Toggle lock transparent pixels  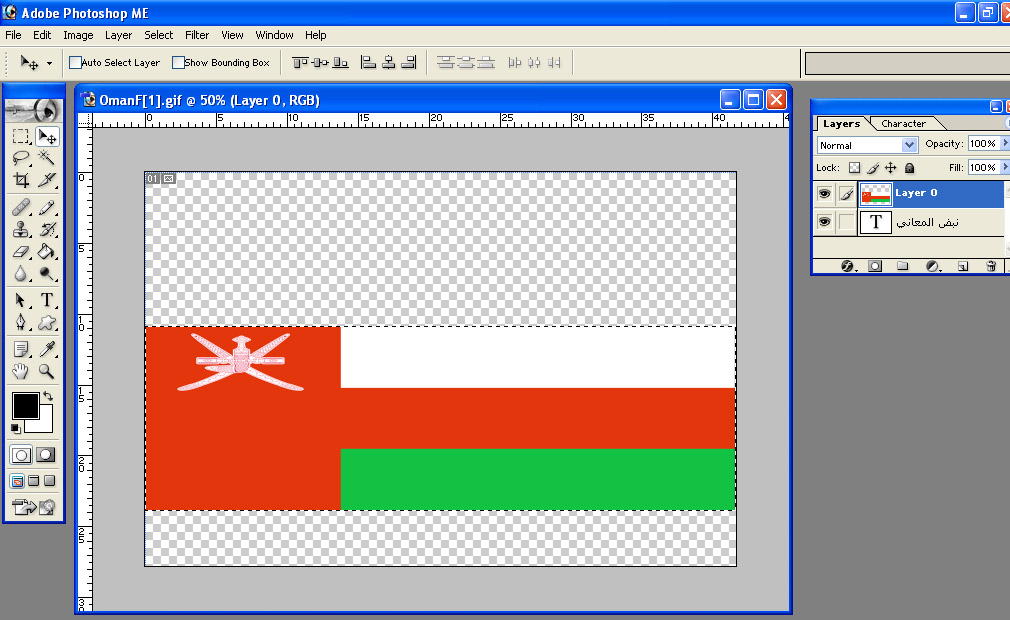coord(854,168)
